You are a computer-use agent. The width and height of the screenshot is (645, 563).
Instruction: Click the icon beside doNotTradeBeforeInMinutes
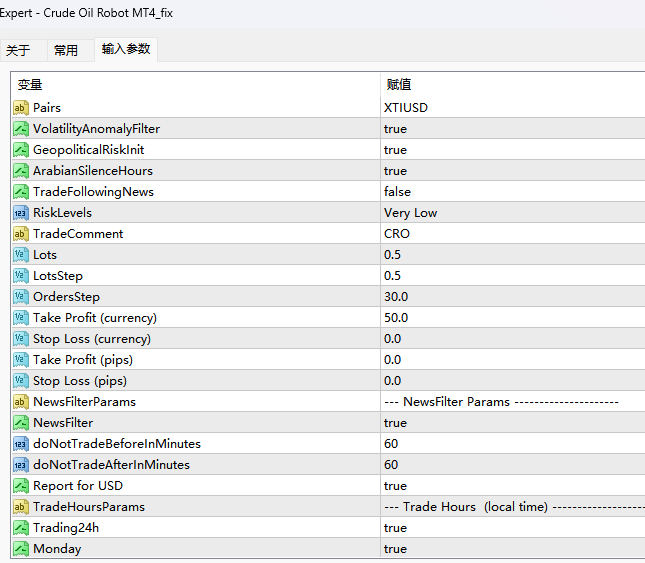pos(21,444)
